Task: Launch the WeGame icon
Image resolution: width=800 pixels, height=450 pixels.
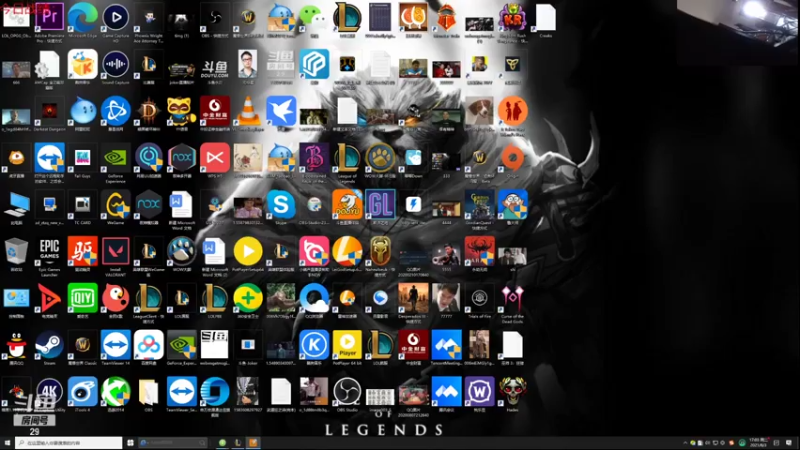Action: [116, 205]
